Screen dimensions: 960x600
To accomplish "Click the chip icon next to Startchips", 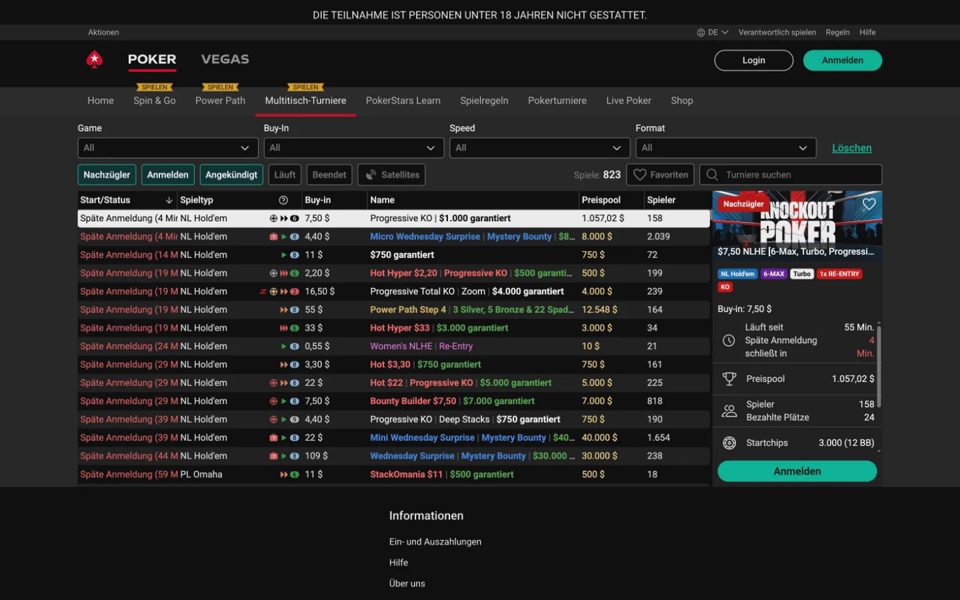I will point(729,443).
